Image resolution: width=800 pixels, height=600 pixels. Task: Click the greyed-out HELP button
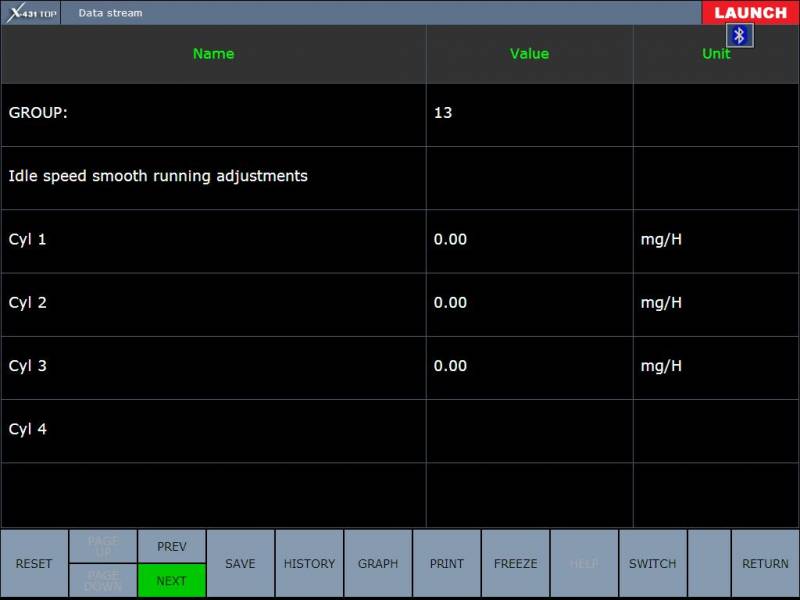coord(584,564)
